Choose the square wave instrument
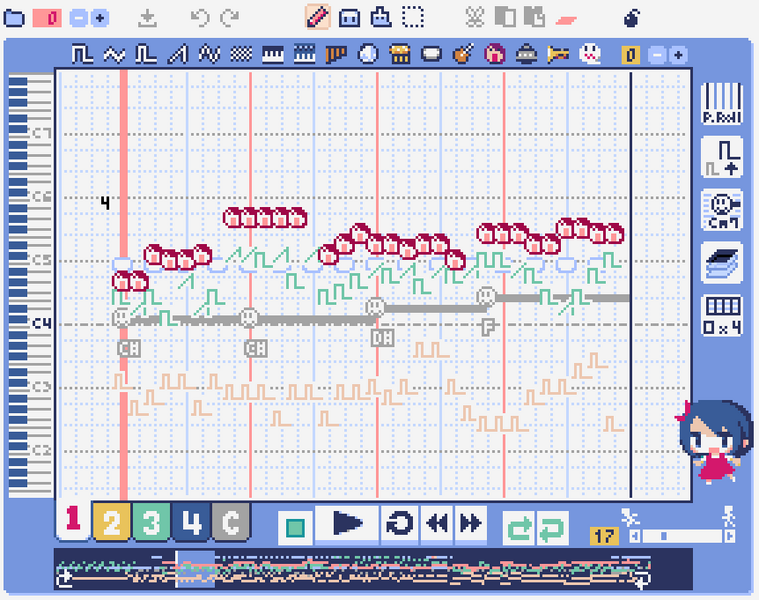This screenshot has height=600, width=759. click(x=83, y=54)
